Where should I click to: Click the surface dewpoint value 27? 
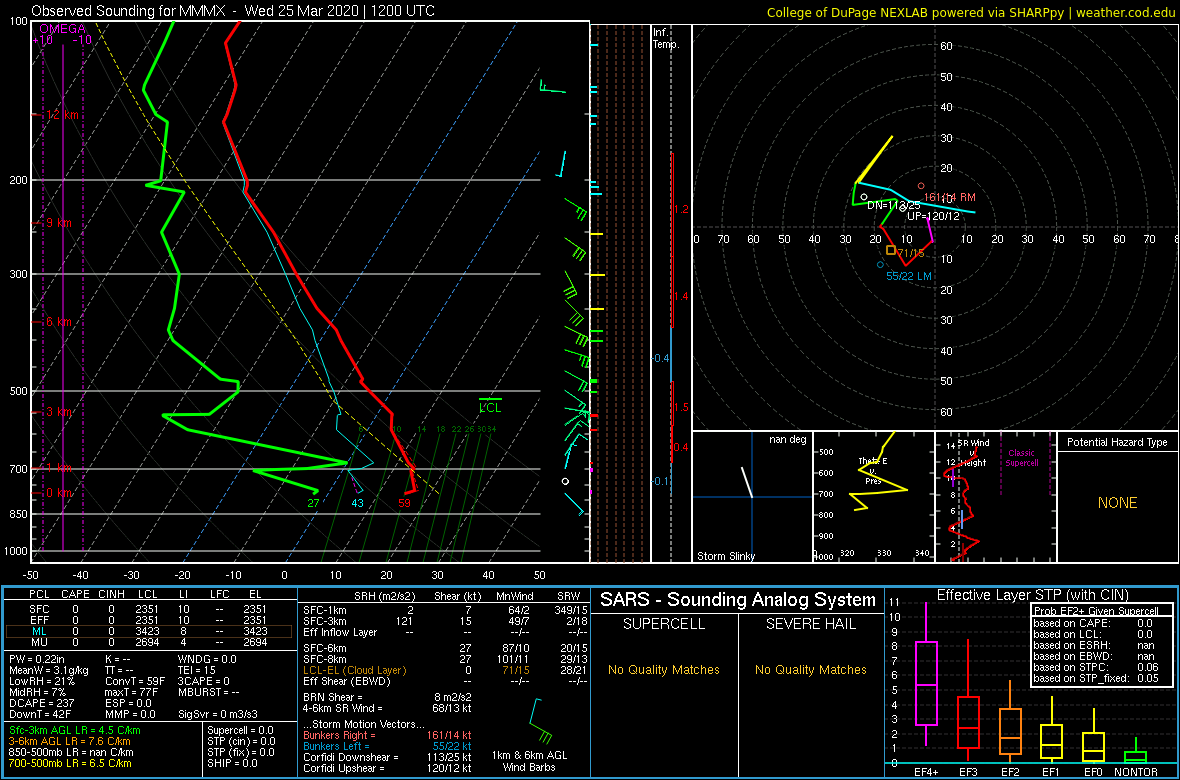[314, 503]
